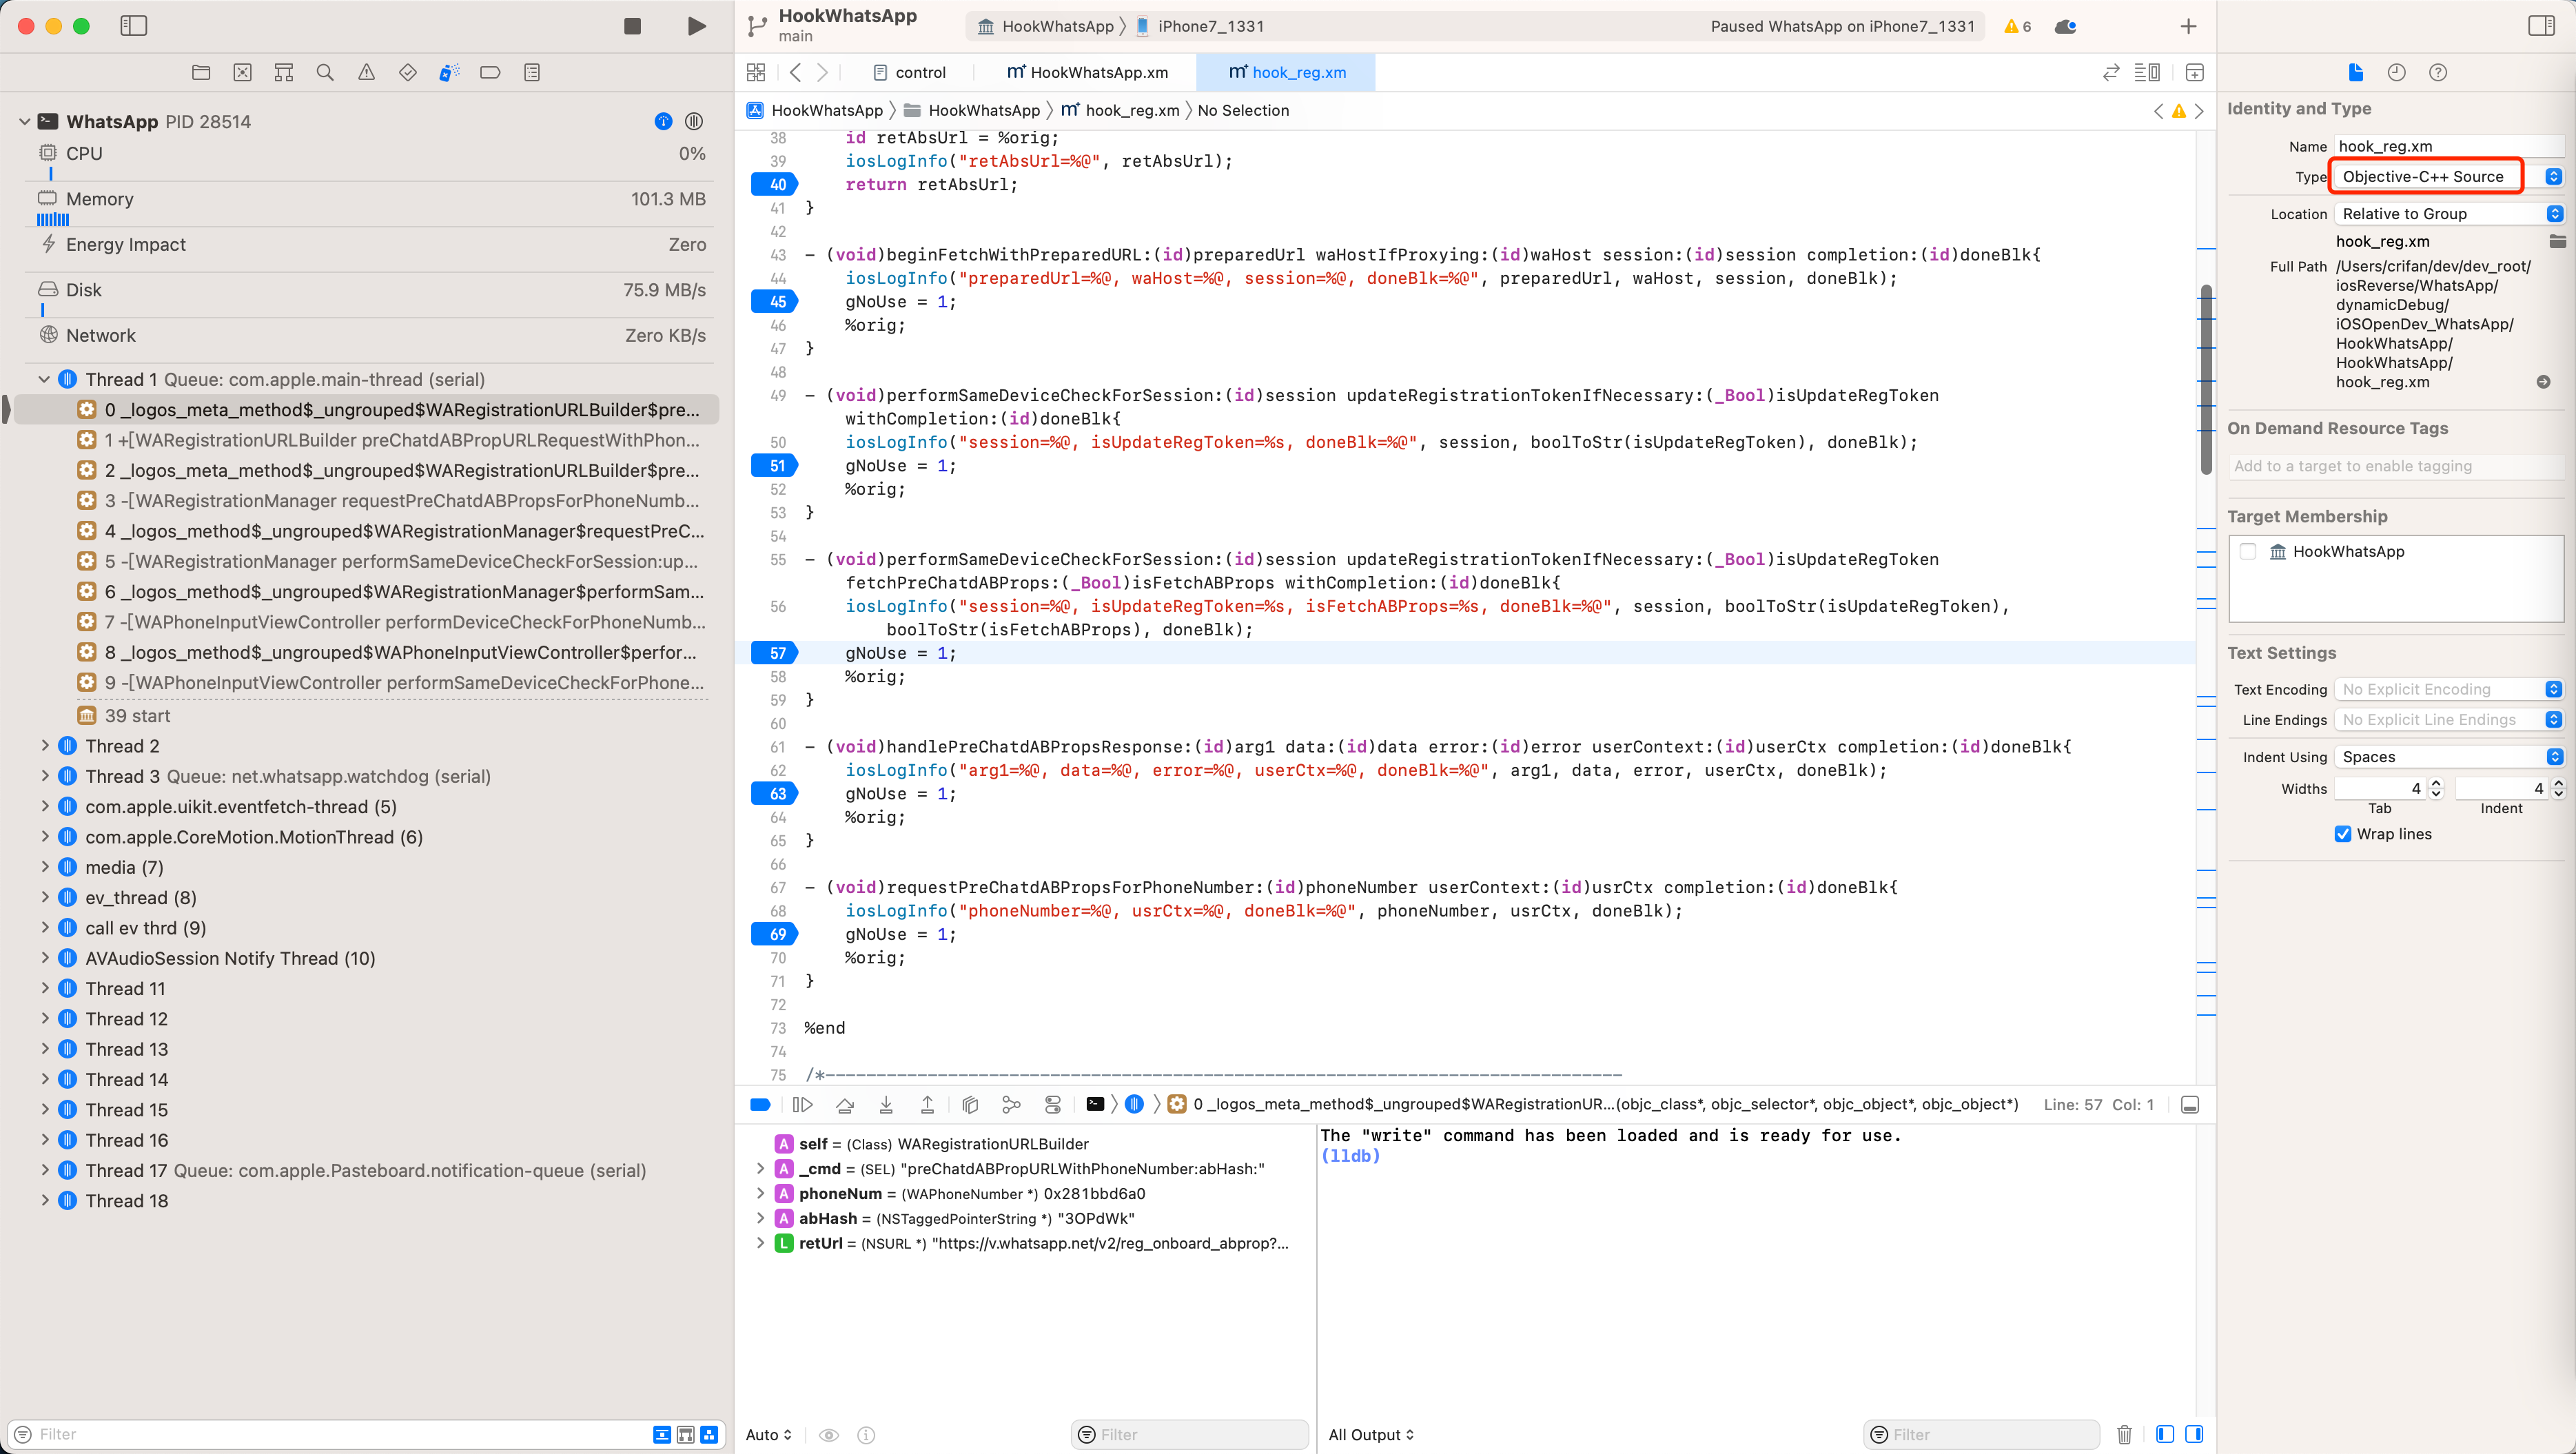The height and width of the screenshot is (1454, 2576).
Task: Adjust the Indent width stepper
Action: tap(2558, 788)
